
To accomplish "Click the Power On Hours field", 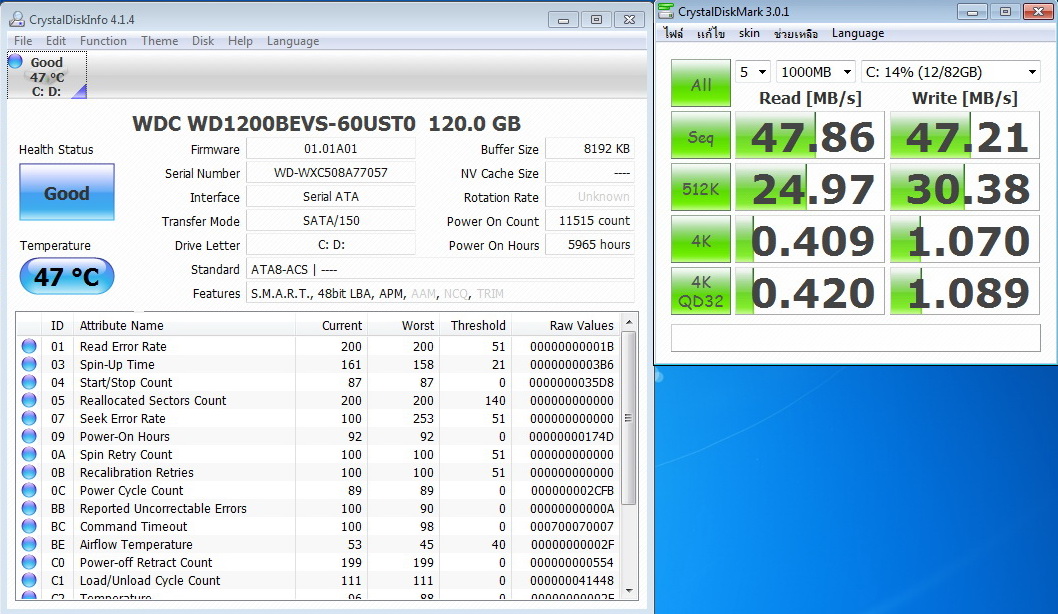I will pos(590,245).
